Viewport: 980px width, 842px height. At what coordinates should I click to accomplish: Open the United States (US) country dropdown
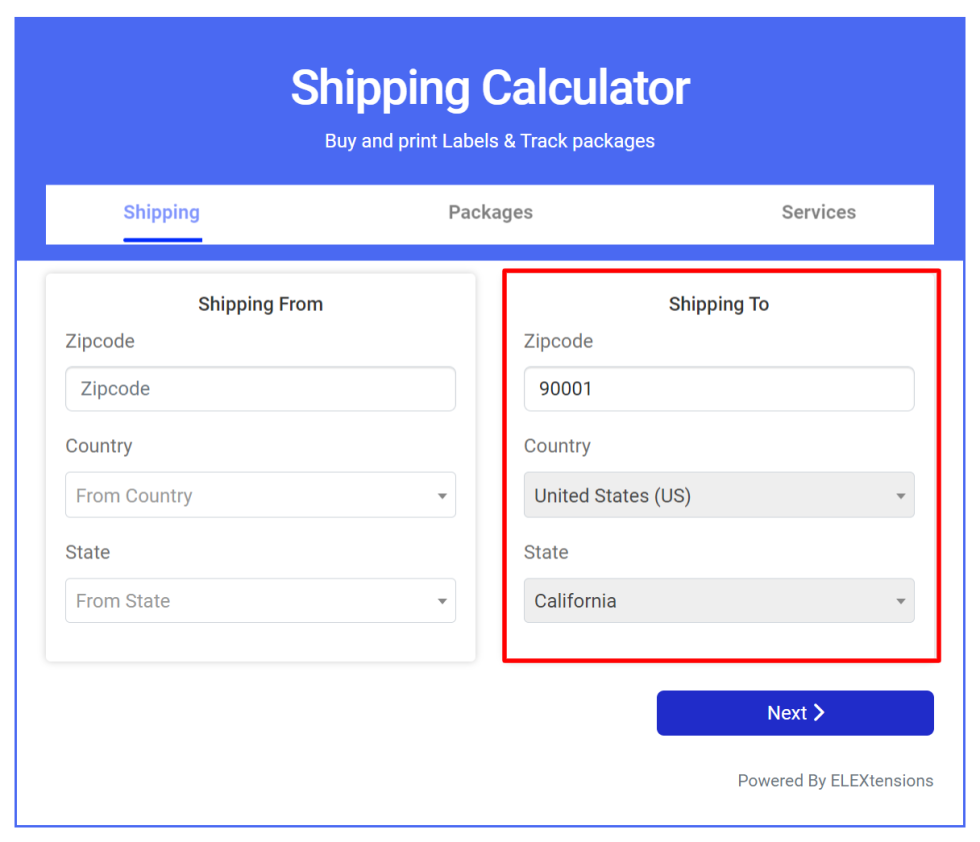coord(719,495)
